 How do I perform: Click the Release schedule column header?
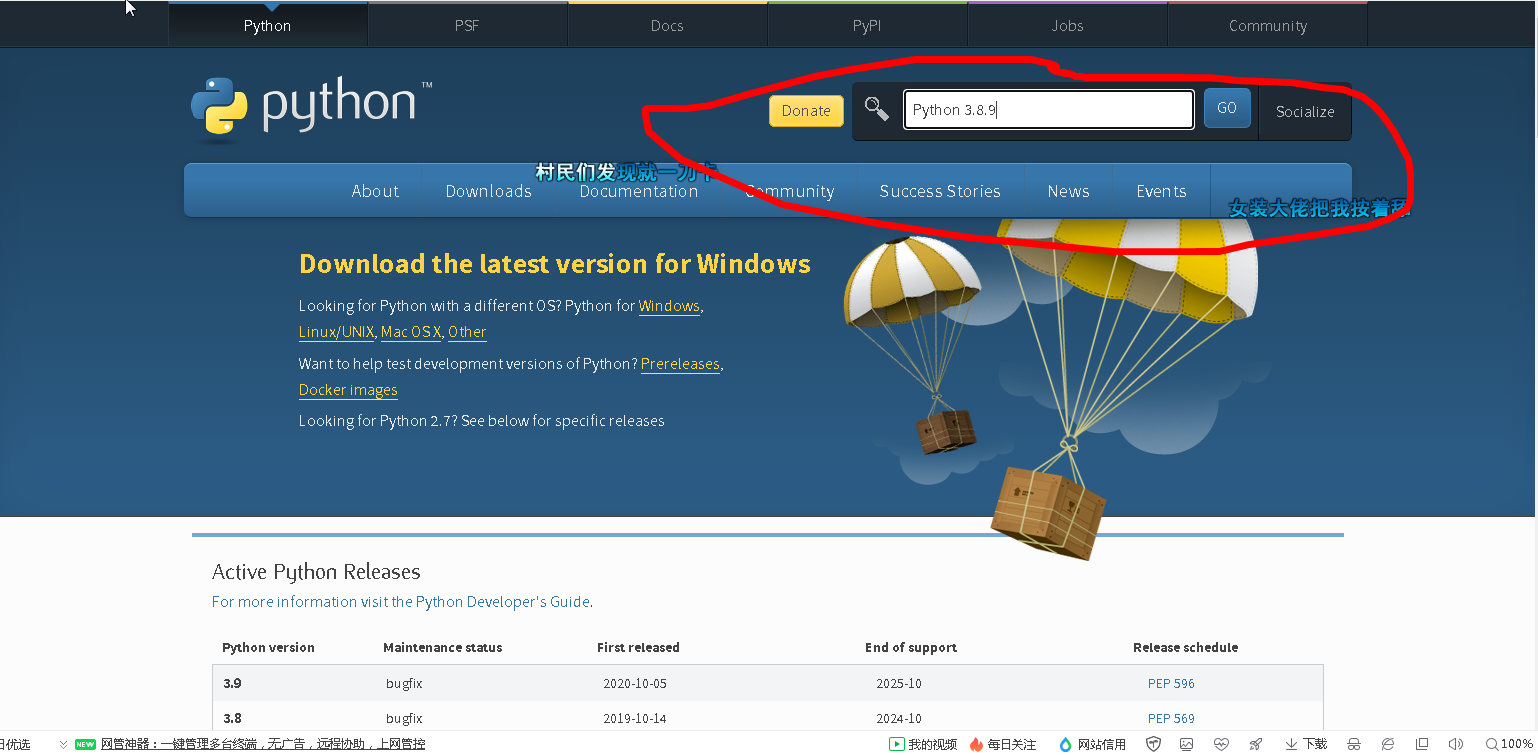pyautogui.click(x=1185, y=648)
